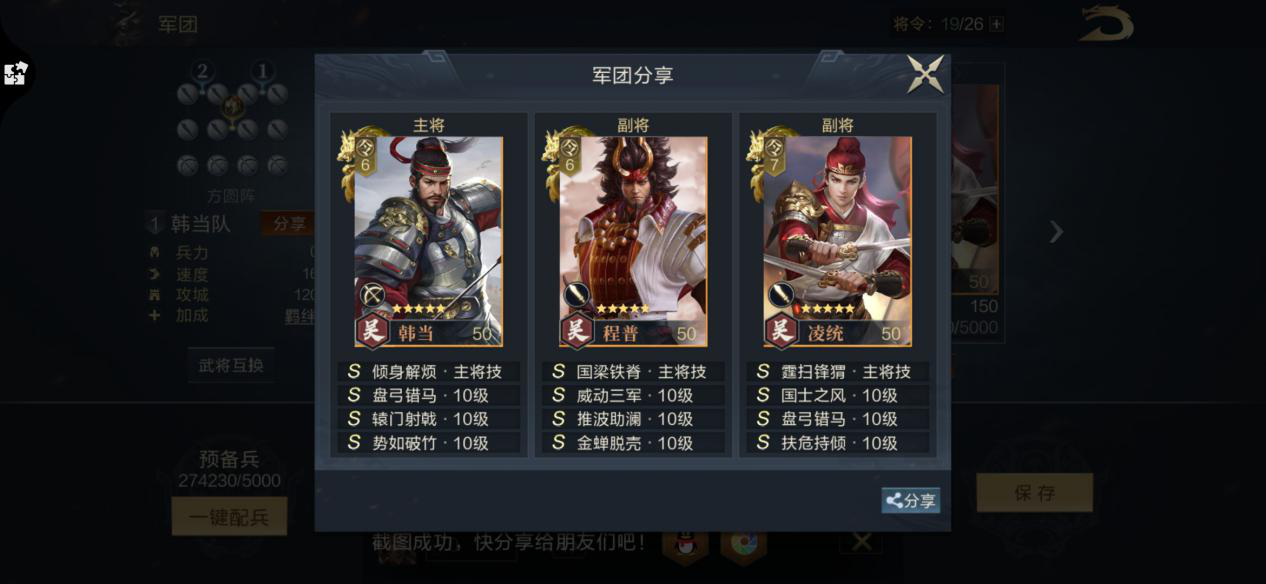Close the 军团分享 dialog with crossed-swords icon
This screenshot has width=1266, height=584.
(925, 74)
